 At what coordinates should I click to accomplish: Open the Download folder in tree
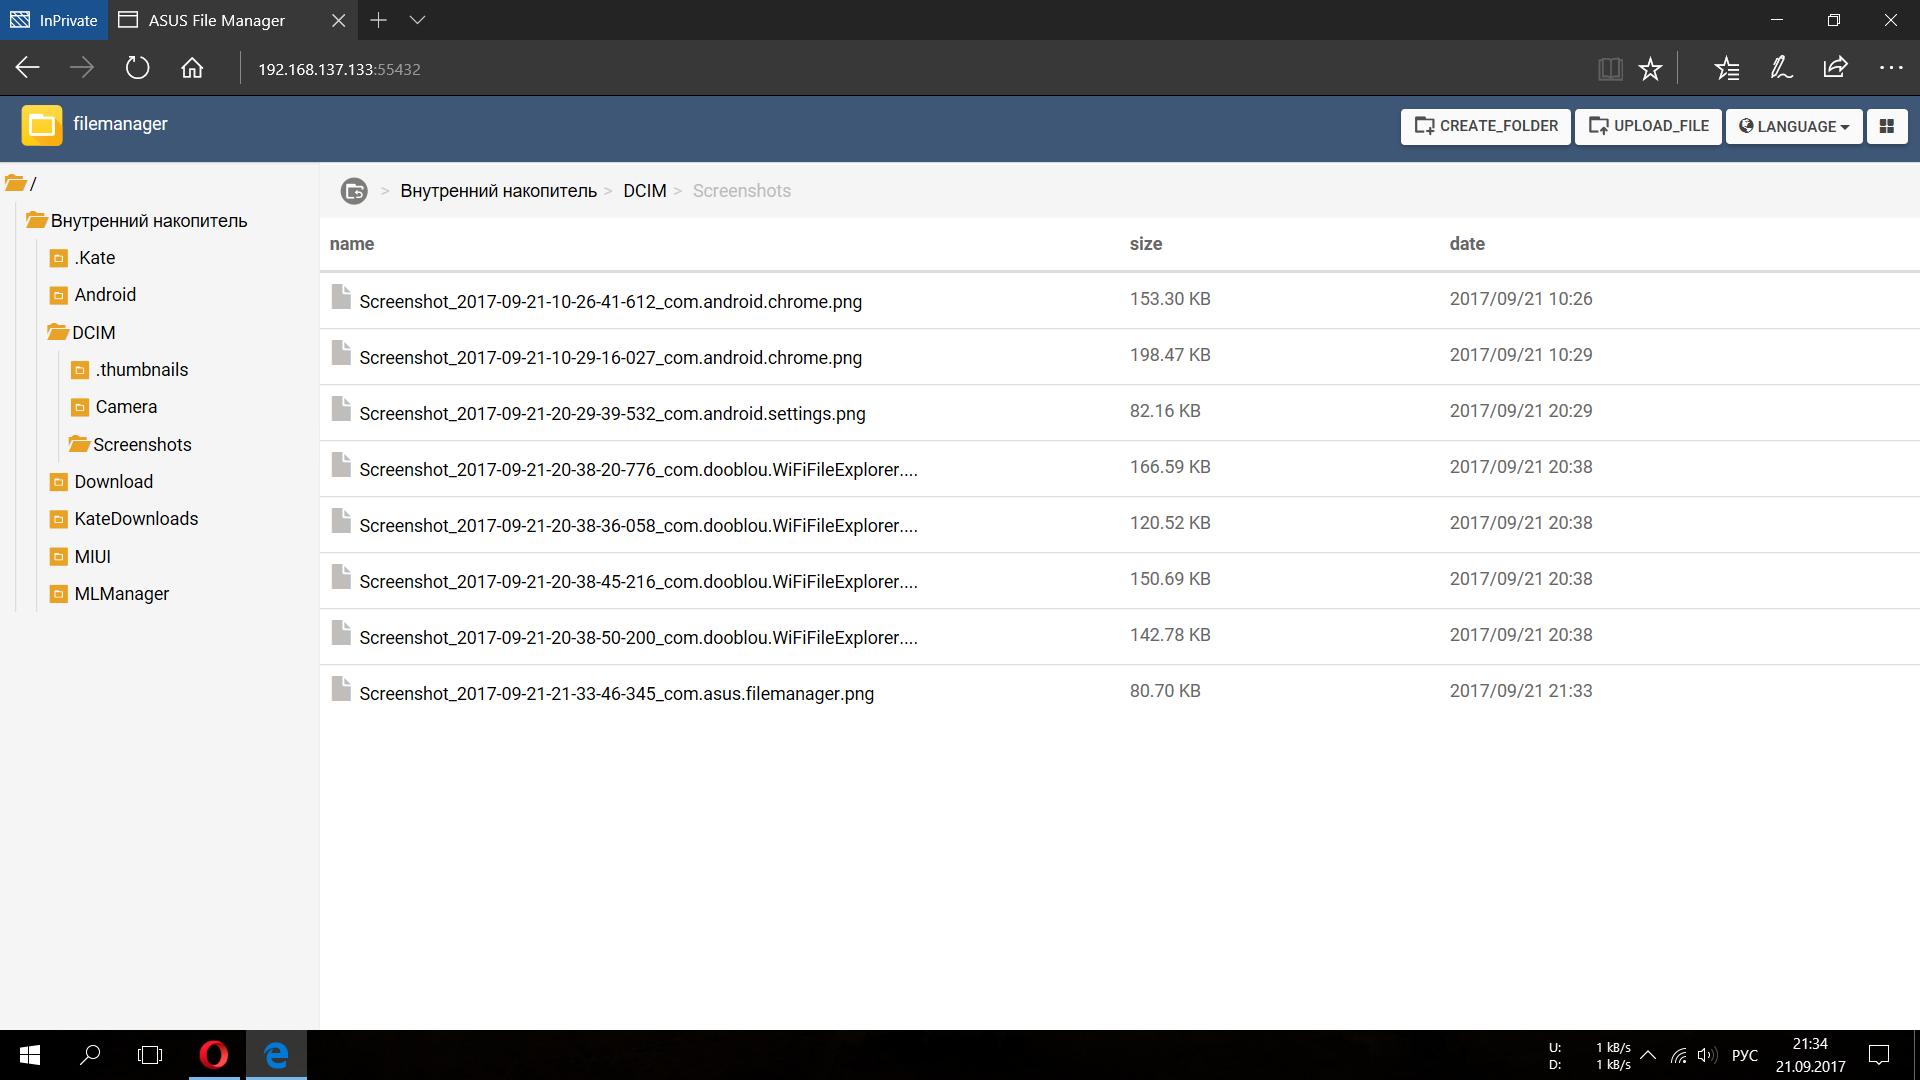102,482
